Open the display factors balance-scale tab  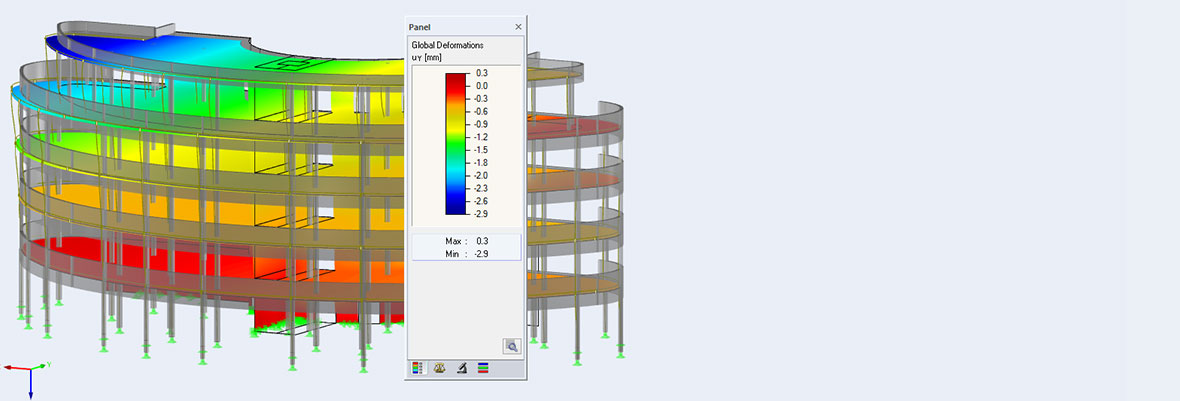click(439, 368)
